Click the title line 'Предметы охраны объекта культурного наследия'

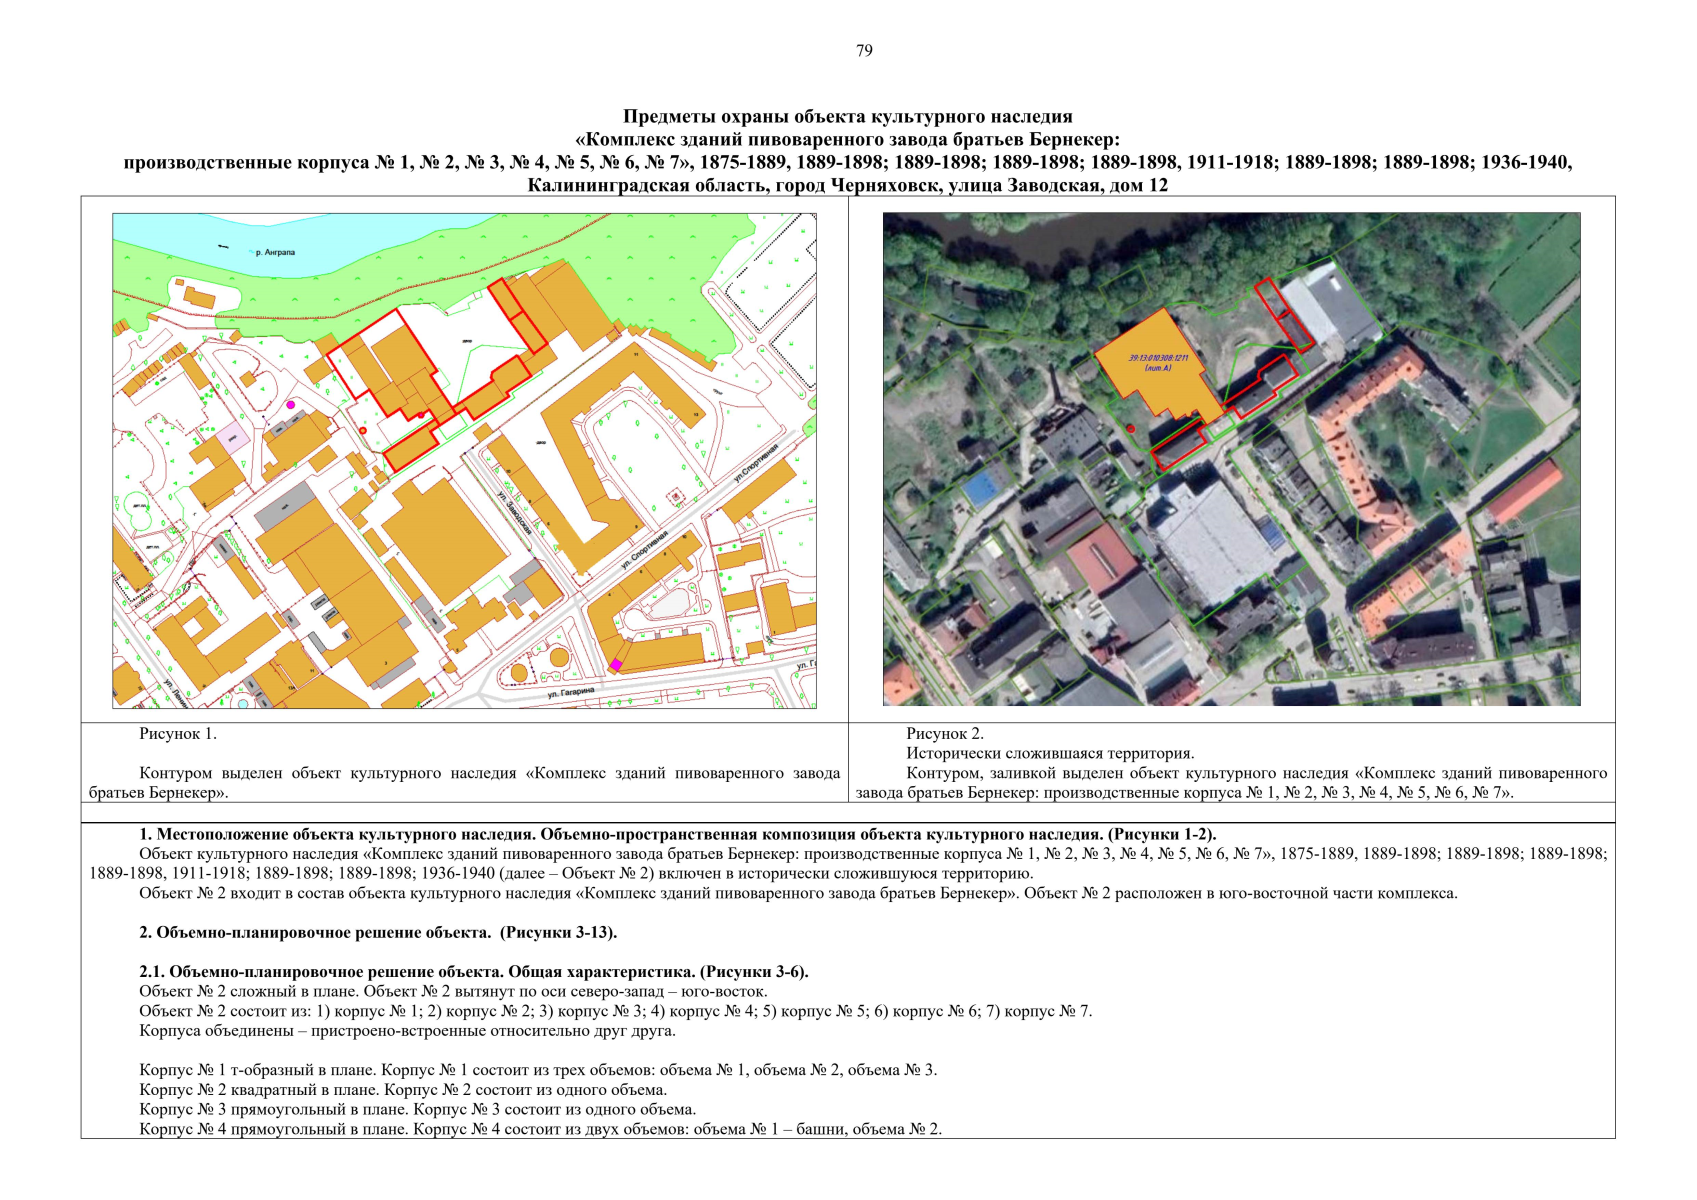click(x=847, y=117)
